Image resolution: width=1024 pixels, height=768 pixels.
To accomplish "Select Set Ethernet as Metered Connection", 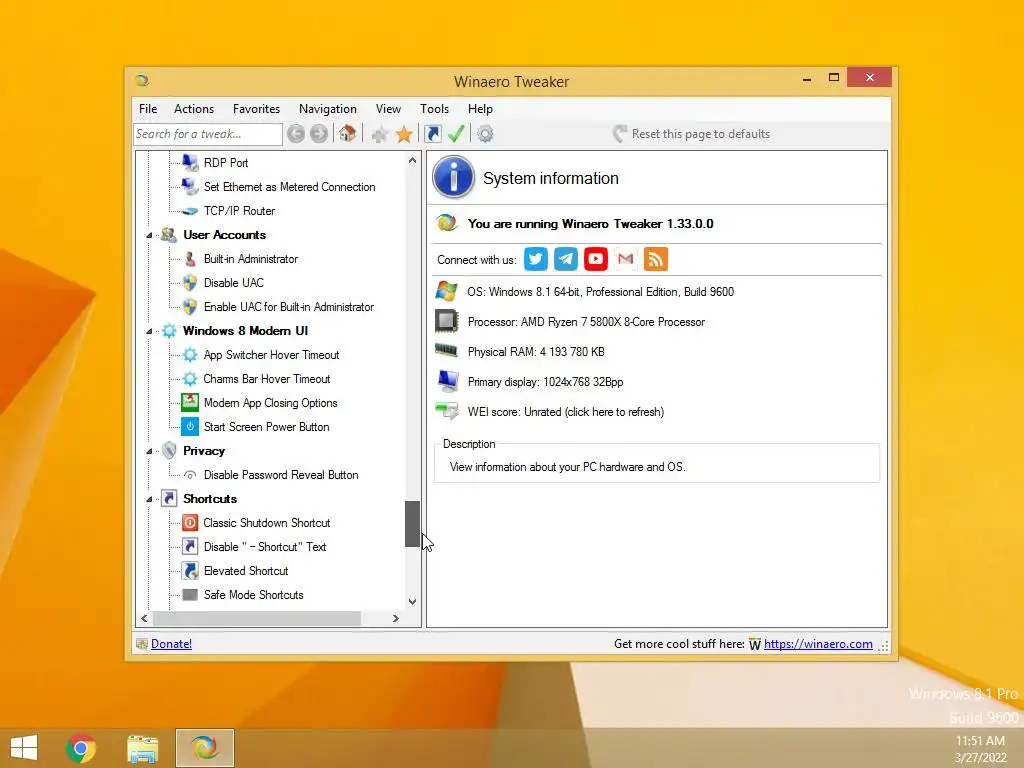I will [289, 187].
